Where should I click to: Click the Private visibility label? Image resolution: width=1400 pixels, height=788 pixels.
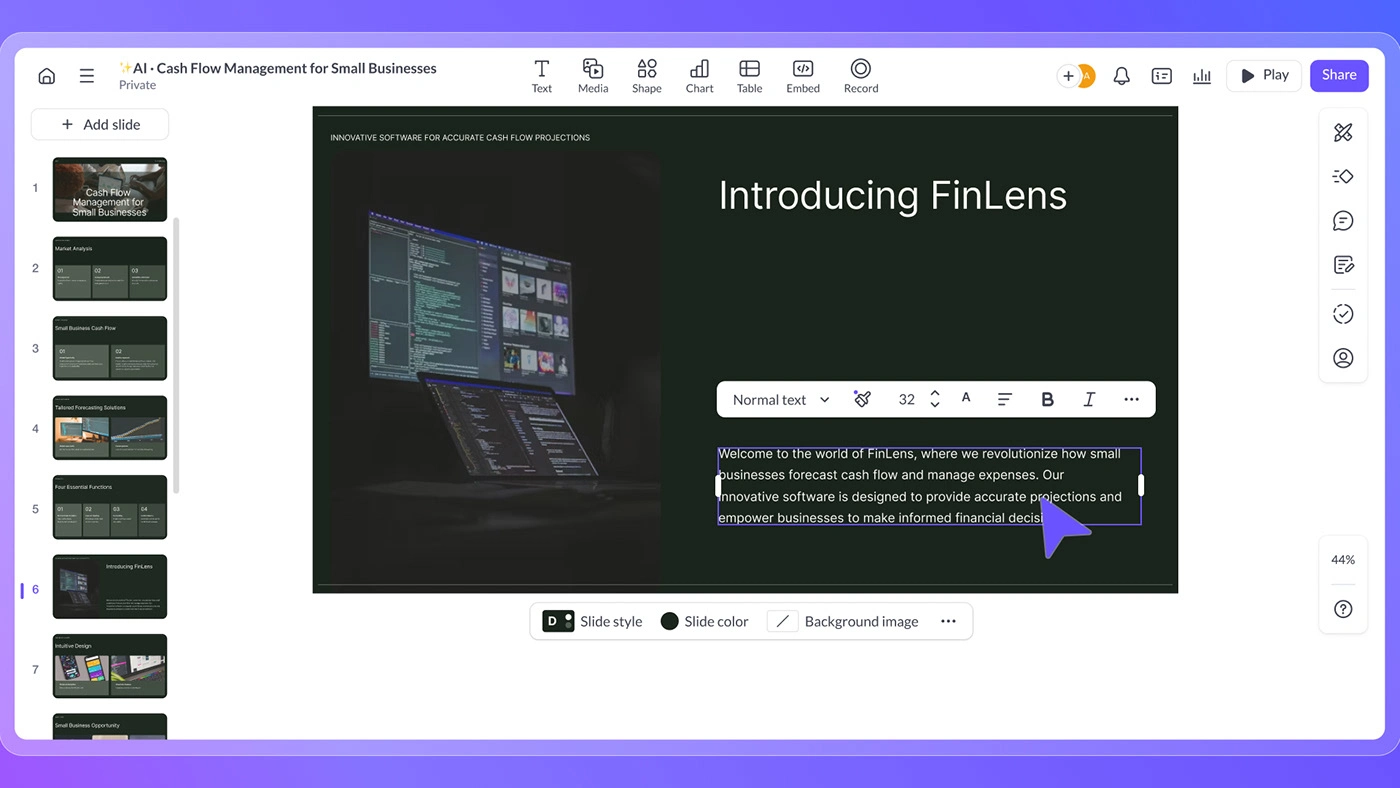pos(137,85)
